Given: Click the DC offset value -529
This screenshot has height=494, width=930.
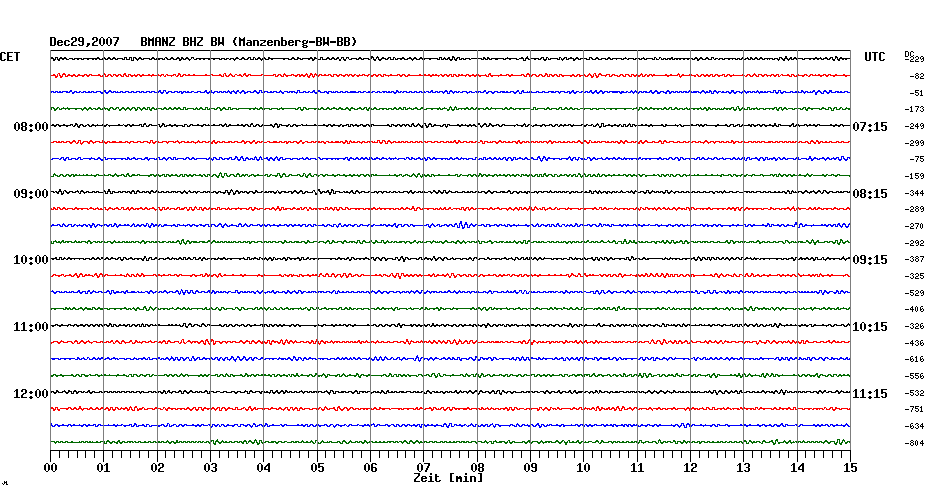Looking at the screenshot, I should coord(915,293).
